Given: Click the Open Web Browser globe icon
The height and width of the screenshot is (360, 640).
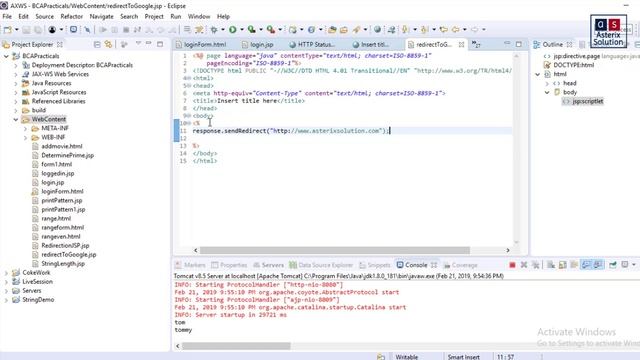Looking at the screenshot, I should tap(378, 29).
